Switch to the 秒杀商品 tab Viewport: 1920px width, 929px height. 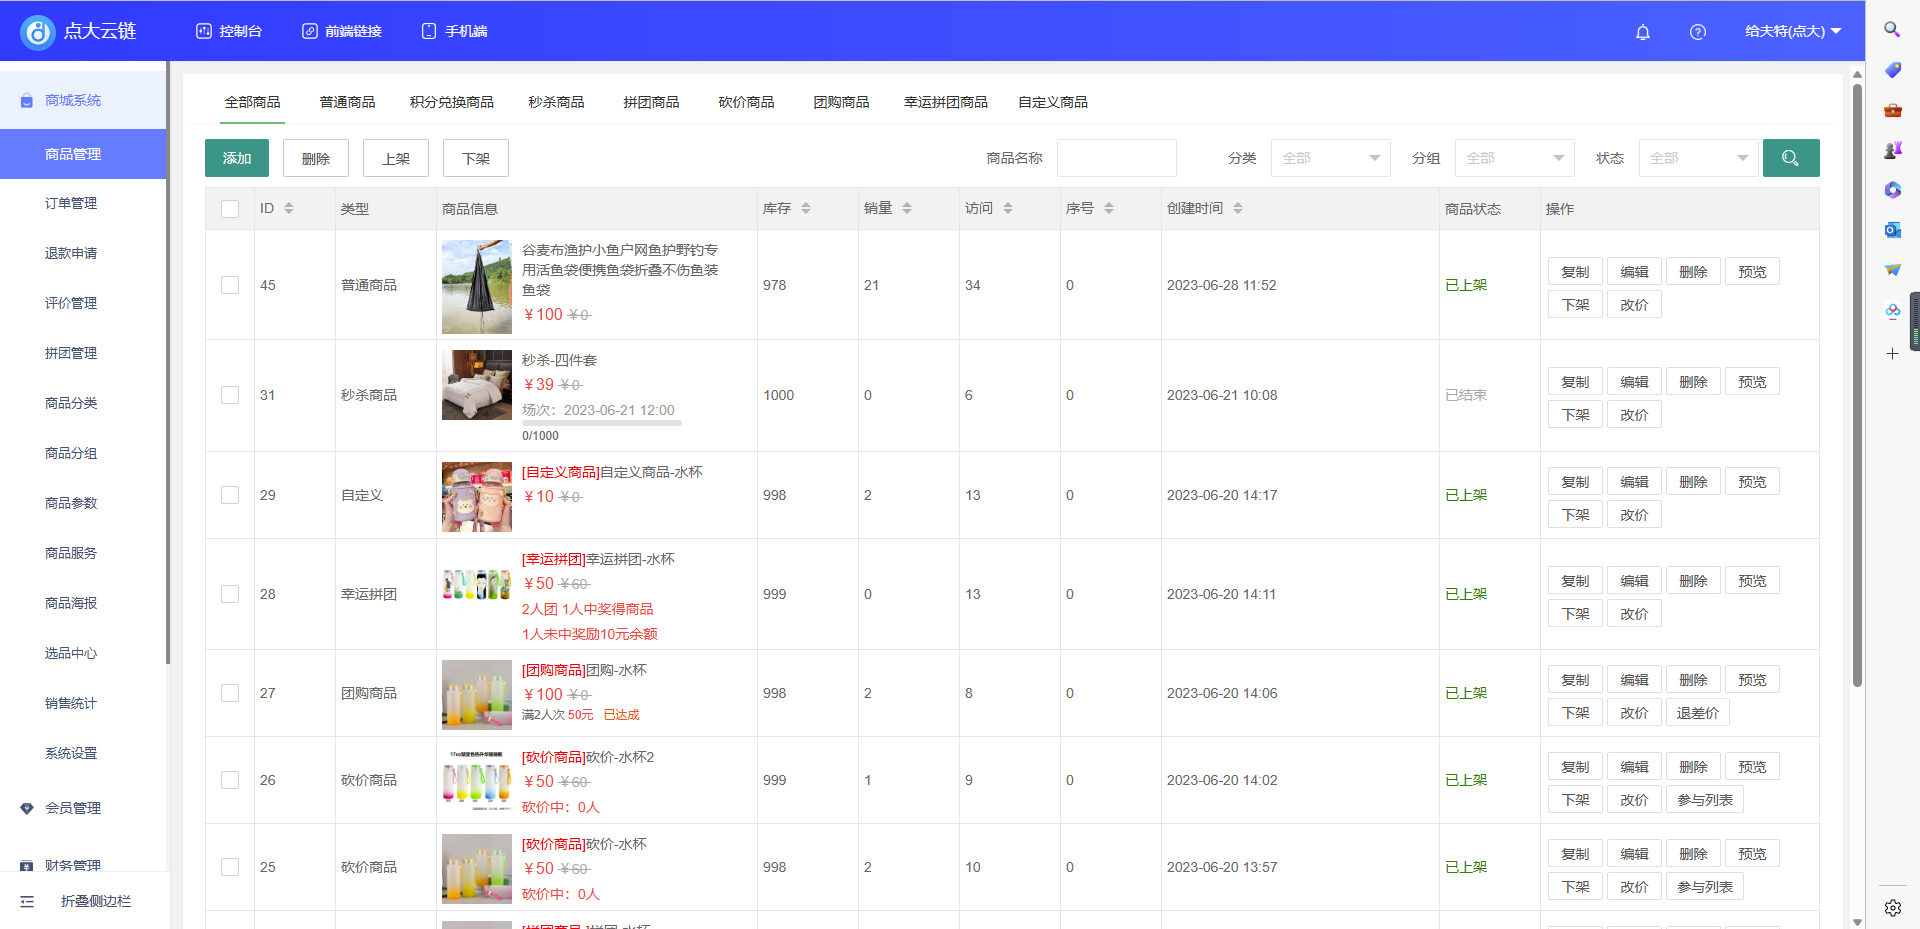click(556, 101)
